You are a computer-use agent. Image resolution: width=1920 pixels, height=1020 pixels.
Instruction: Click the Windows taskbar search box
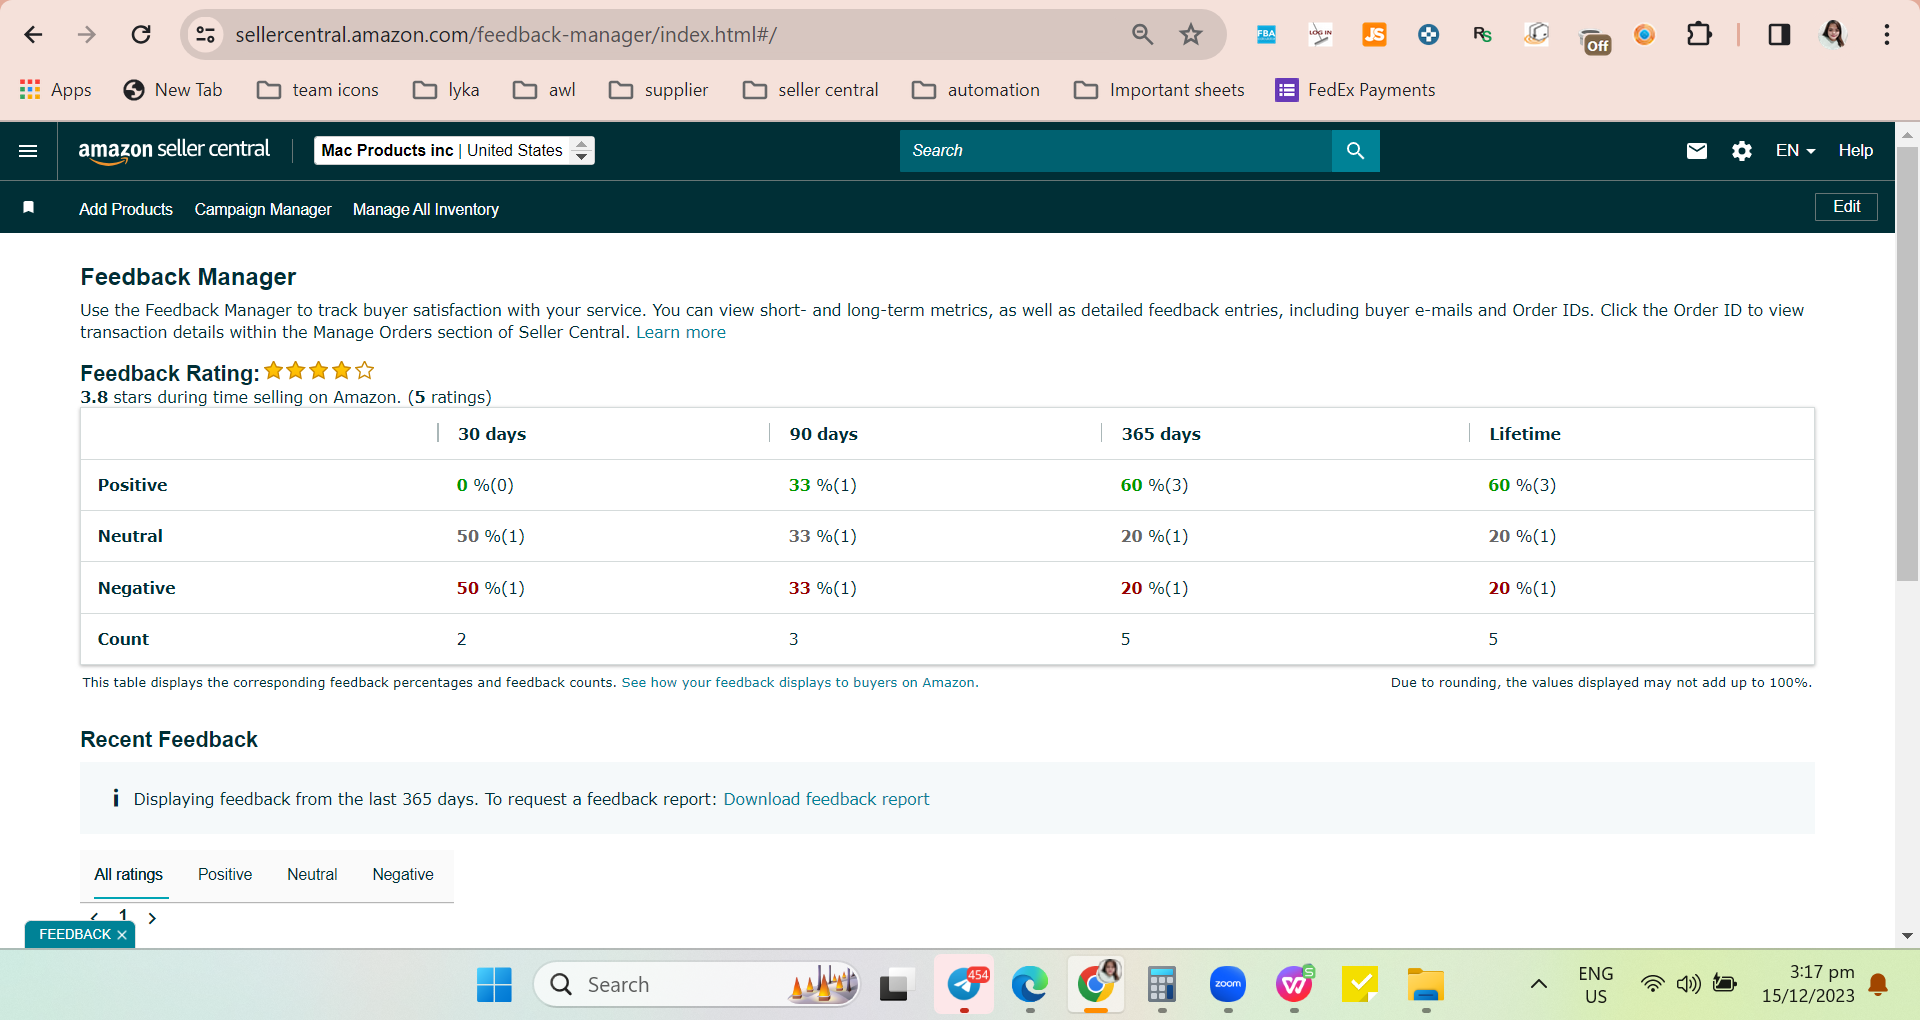tap(697, 985)
